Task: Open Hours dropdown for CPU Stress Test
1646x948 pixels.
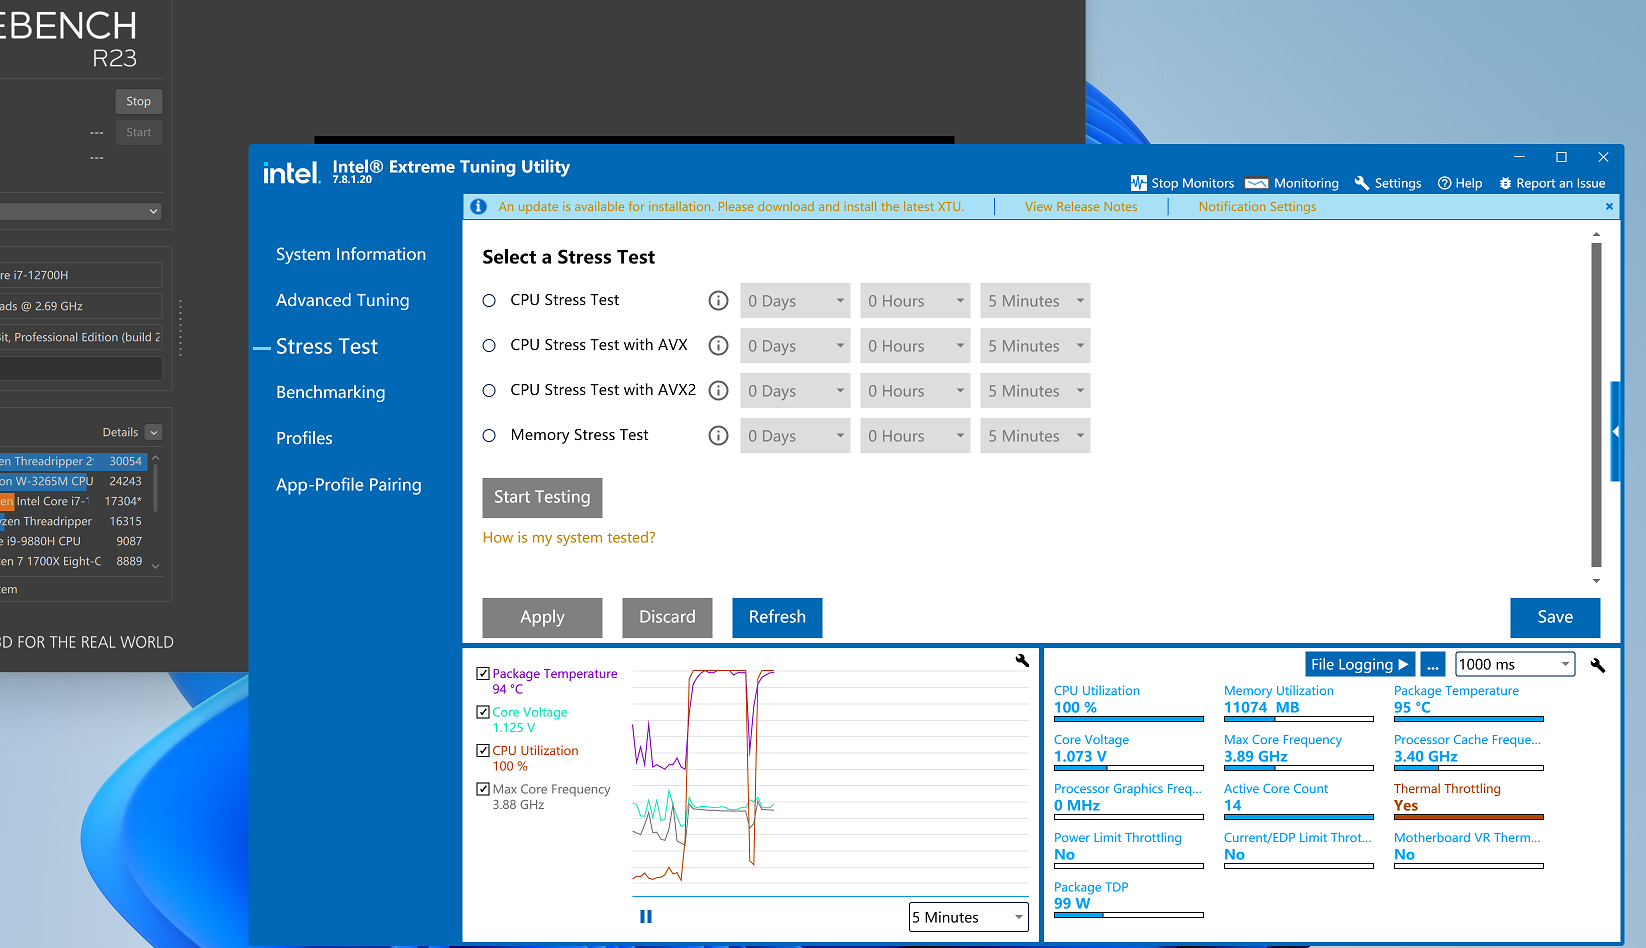Action: pos(915,301)
